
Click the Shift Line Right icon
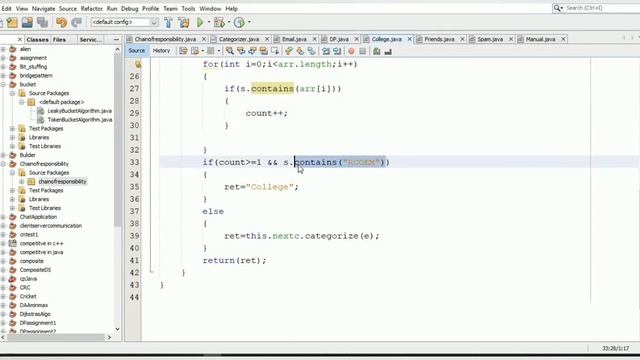point(337,51)
